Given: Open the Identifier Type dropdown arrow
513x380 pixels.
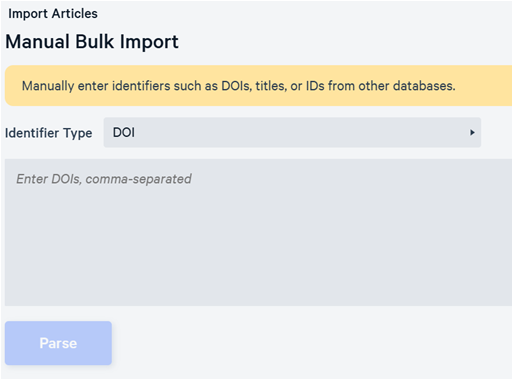Looking at the screenshot, I should click(472, 133).
